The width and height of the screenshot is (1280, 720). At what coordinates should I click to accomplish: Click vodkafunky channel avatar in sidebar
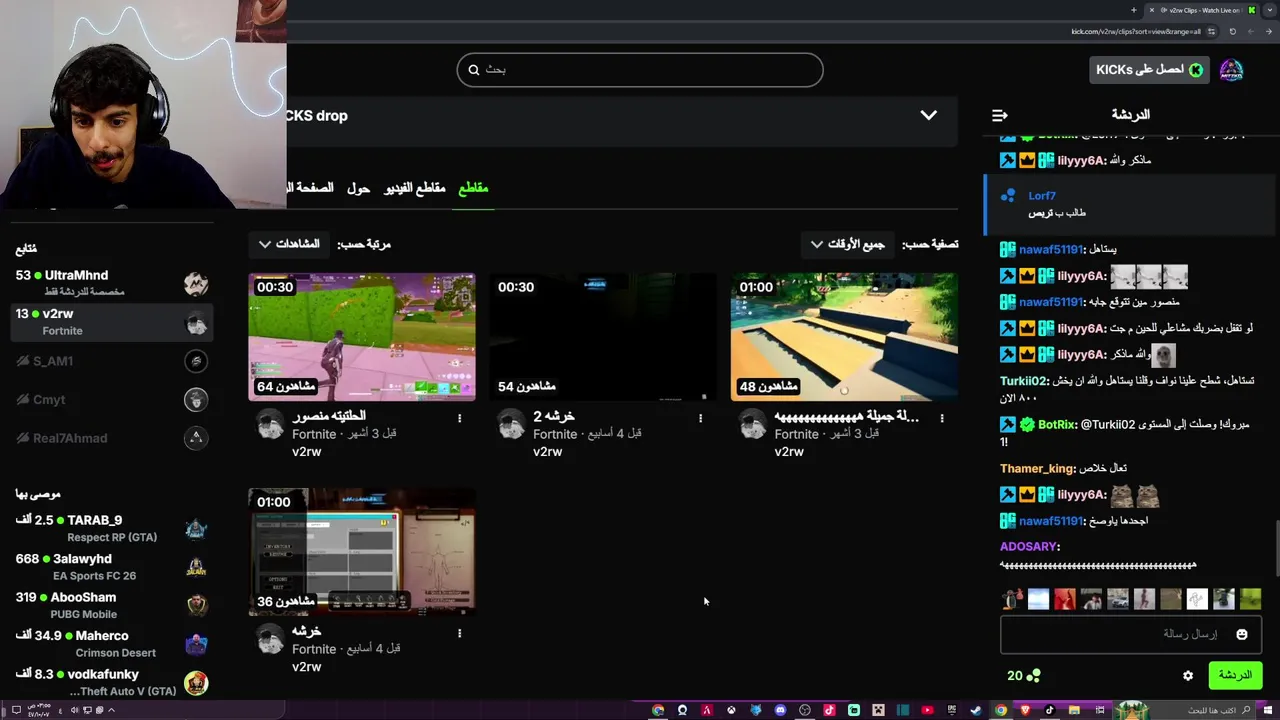196,683
